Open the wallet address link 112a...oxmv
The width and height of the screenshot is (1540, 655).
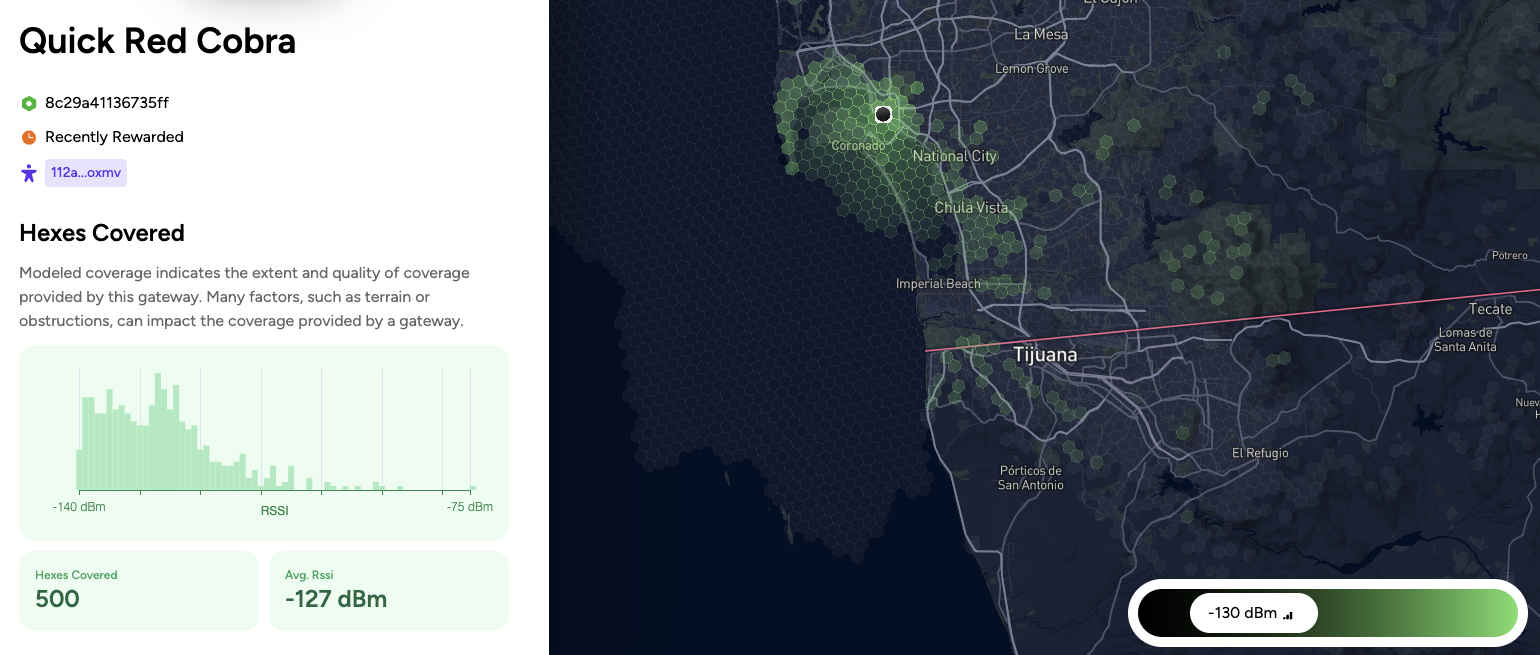click(x=86, y=173)
